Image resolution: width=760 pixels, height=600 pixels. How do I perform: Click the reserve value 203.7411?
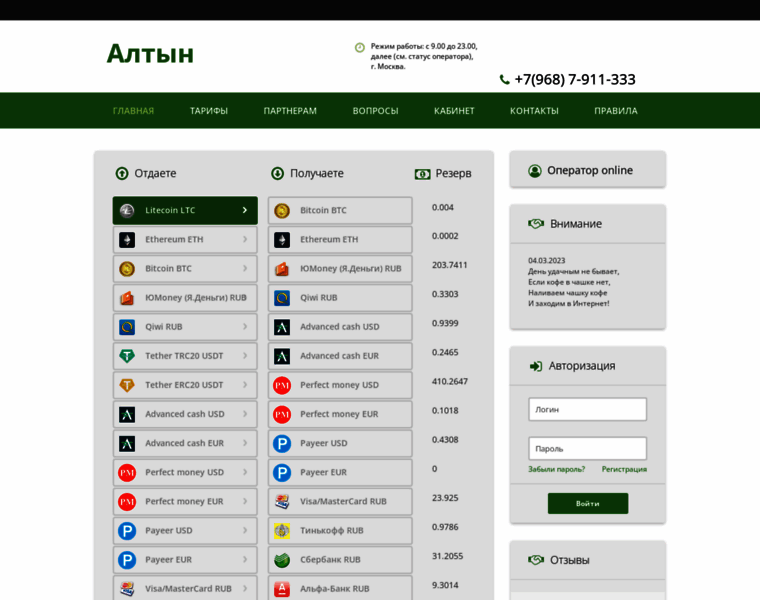pos(450,265)
